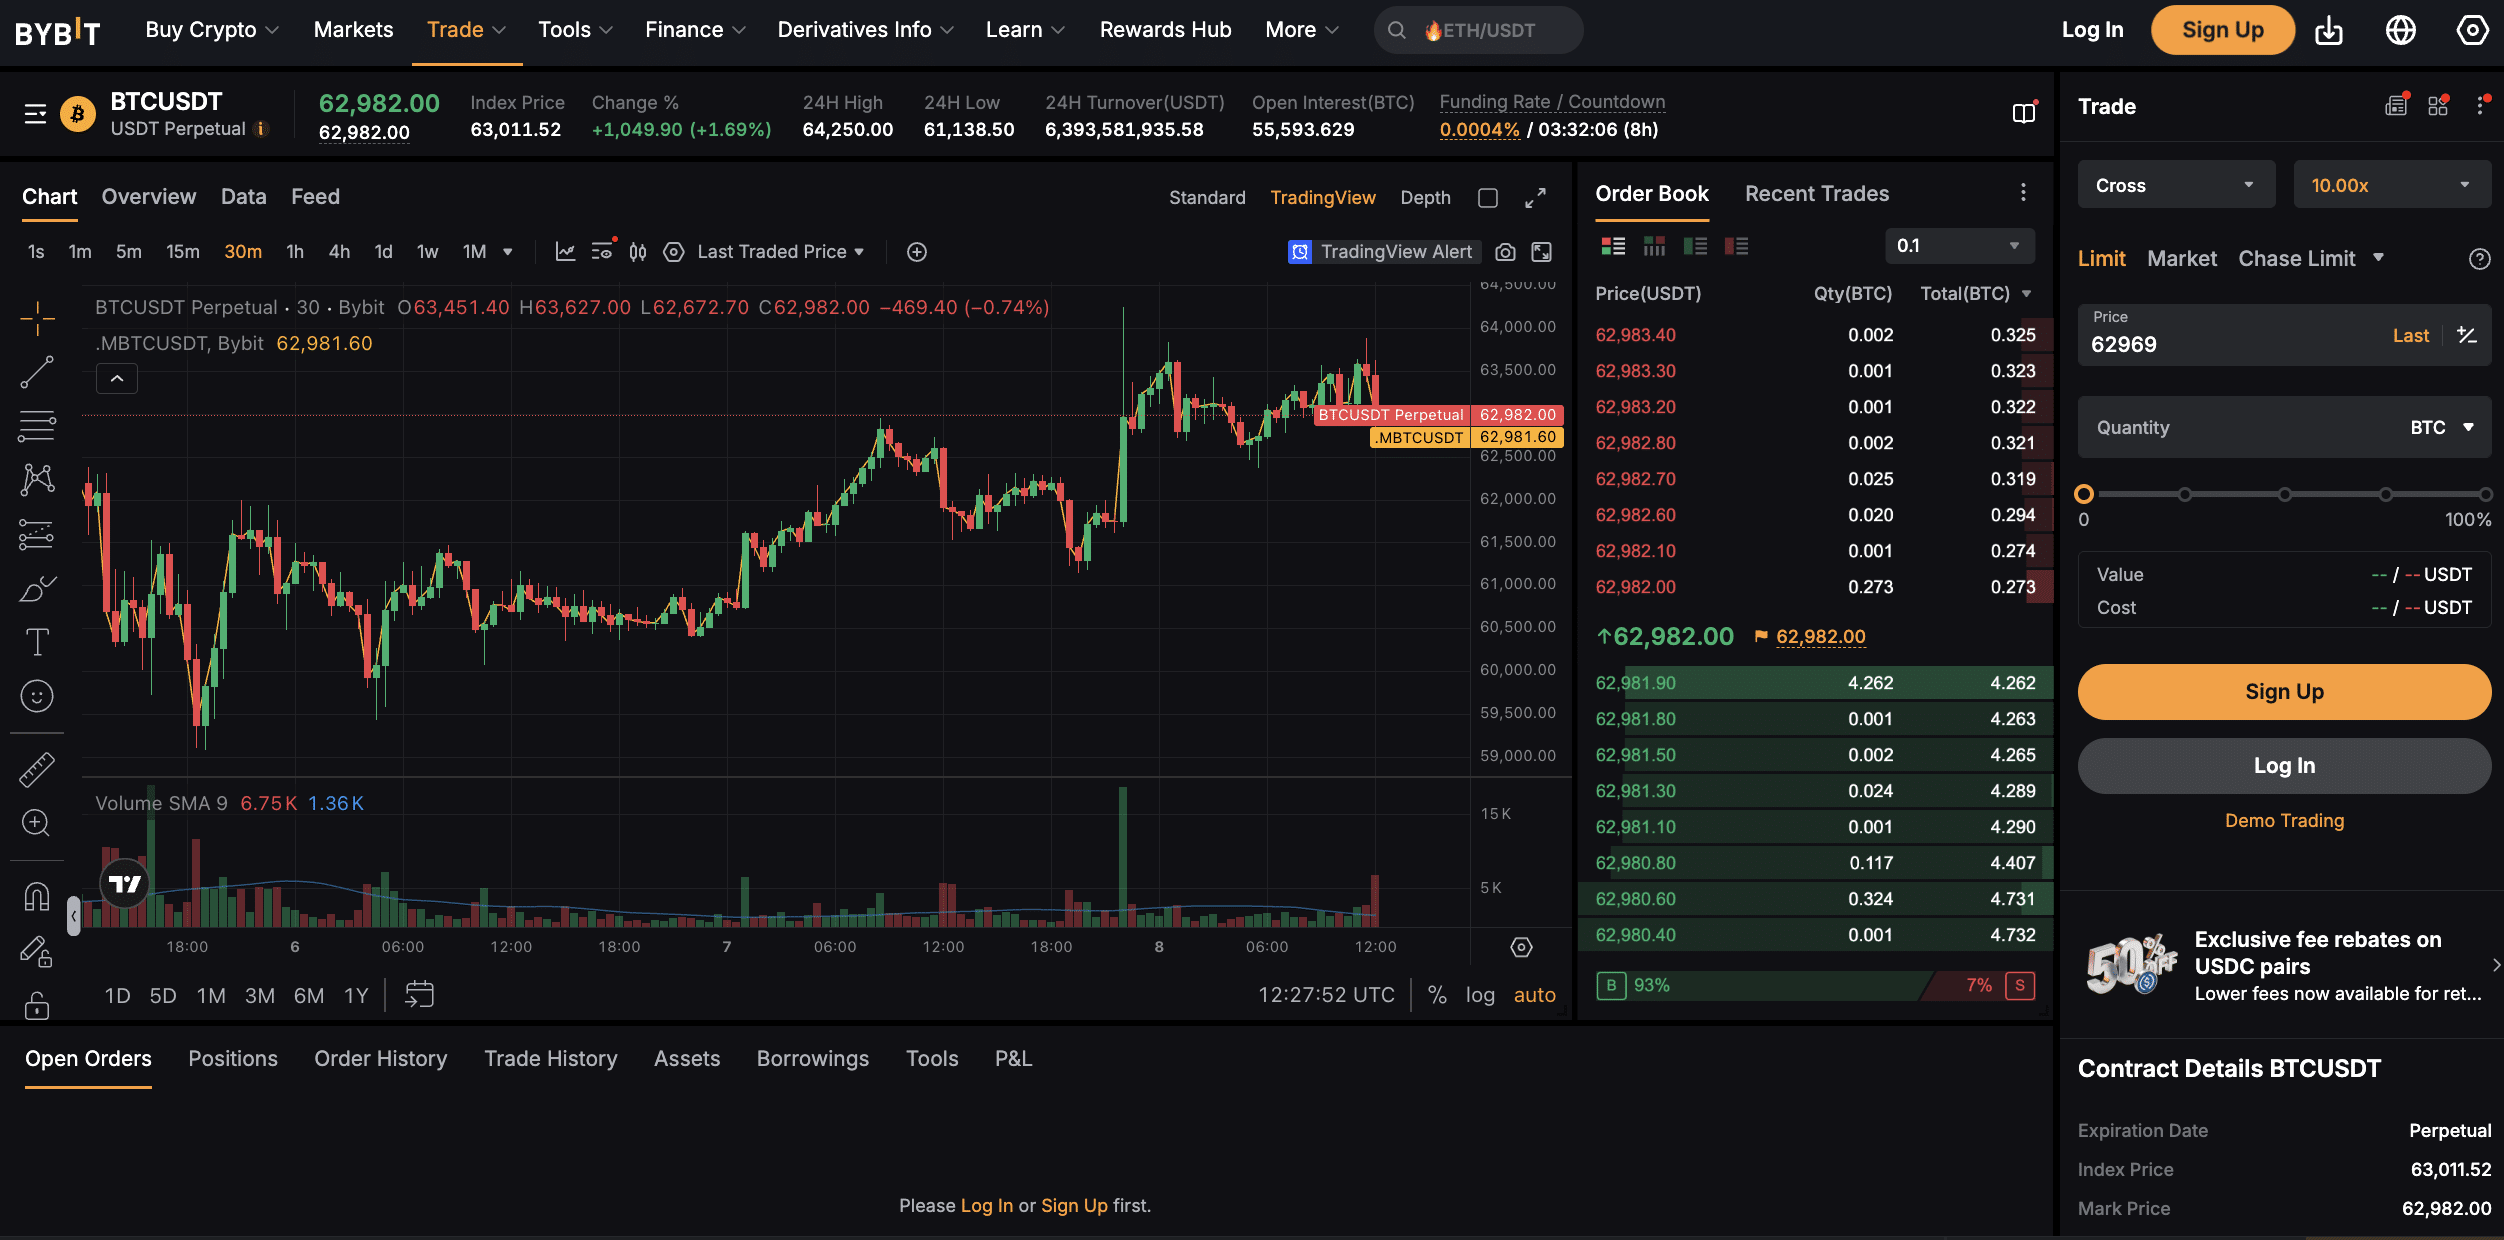Expand the chart to fullscreen

(x=1536, y=198)
